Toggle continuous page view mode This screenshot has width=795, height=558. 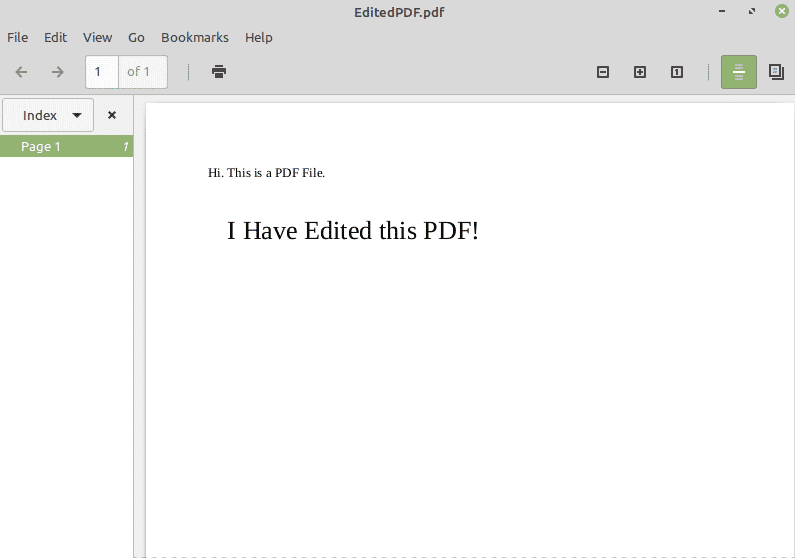point(739,72)
